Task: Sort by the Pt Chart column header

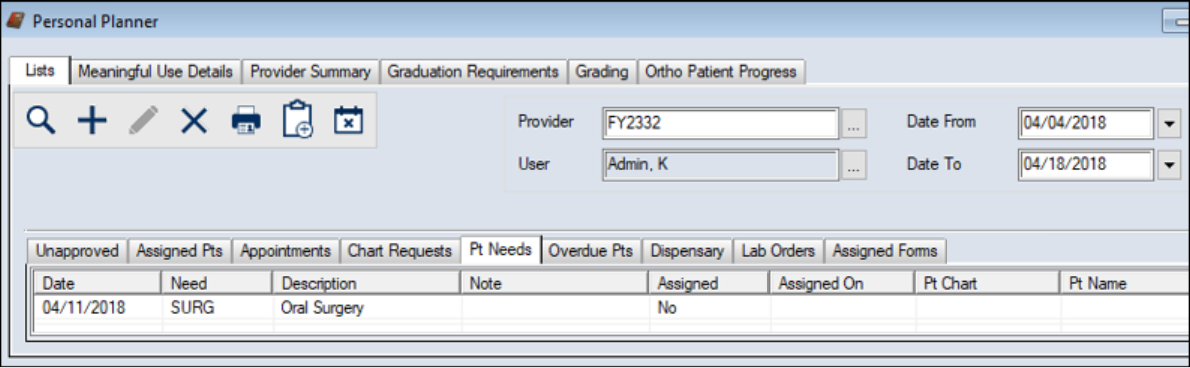Action: (987, 284)
